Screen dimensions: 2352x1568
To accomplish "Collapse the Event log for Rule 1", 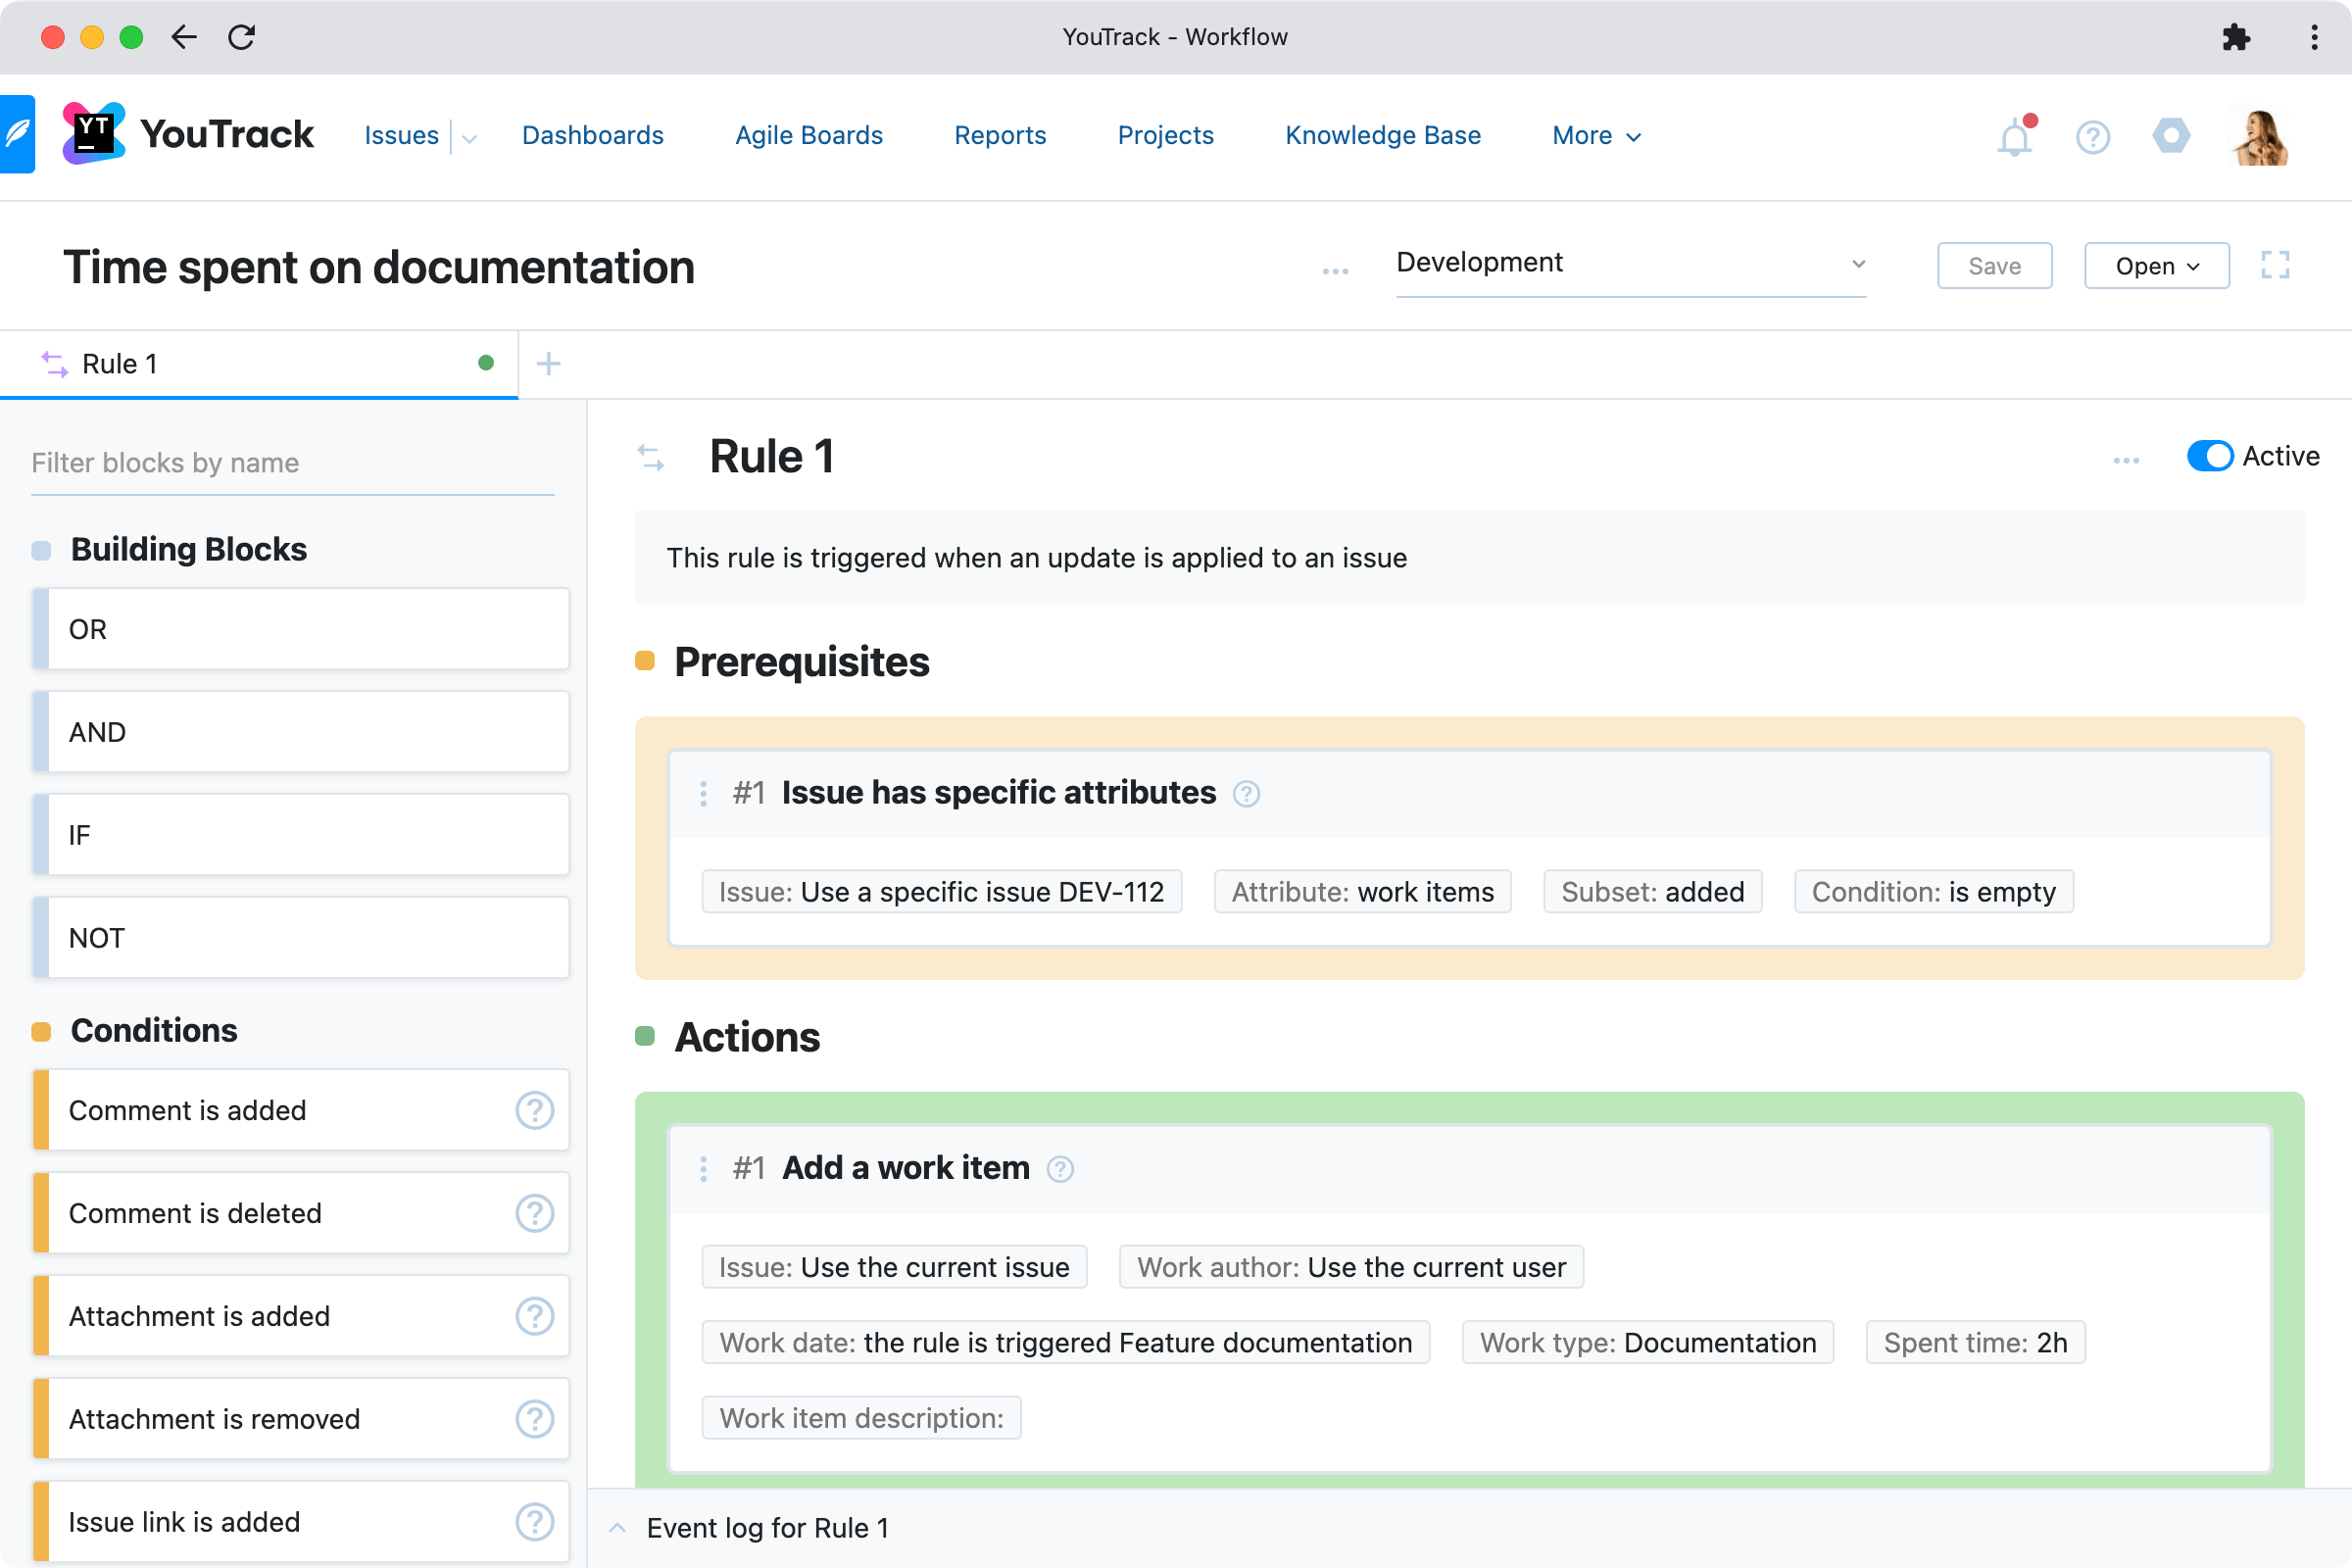I will coord(617,1527).
